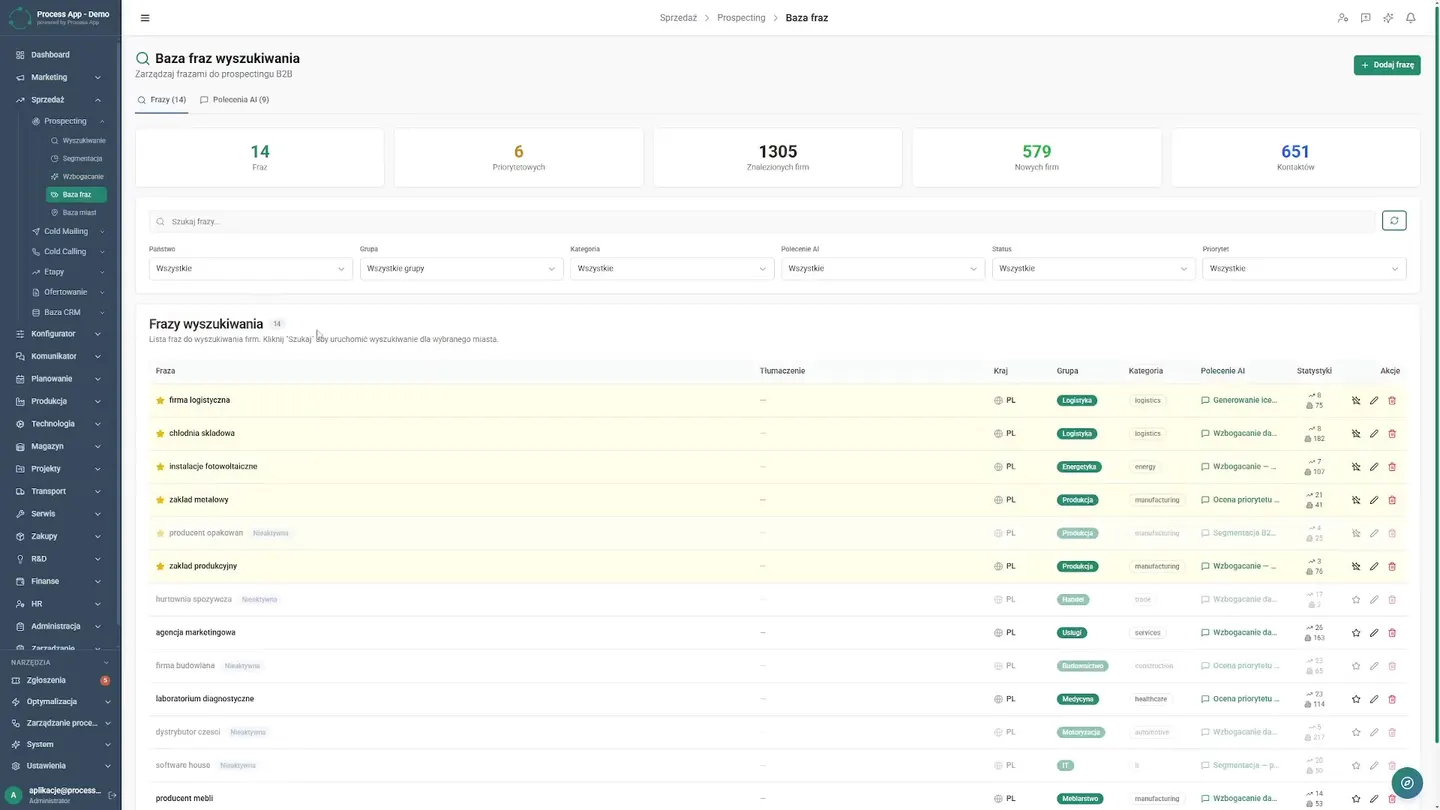The height and width of the screenshot is (810, 1440).
Task: Edit the 'firma logistyczna' phrase
Action: (x=1374, y=400)
